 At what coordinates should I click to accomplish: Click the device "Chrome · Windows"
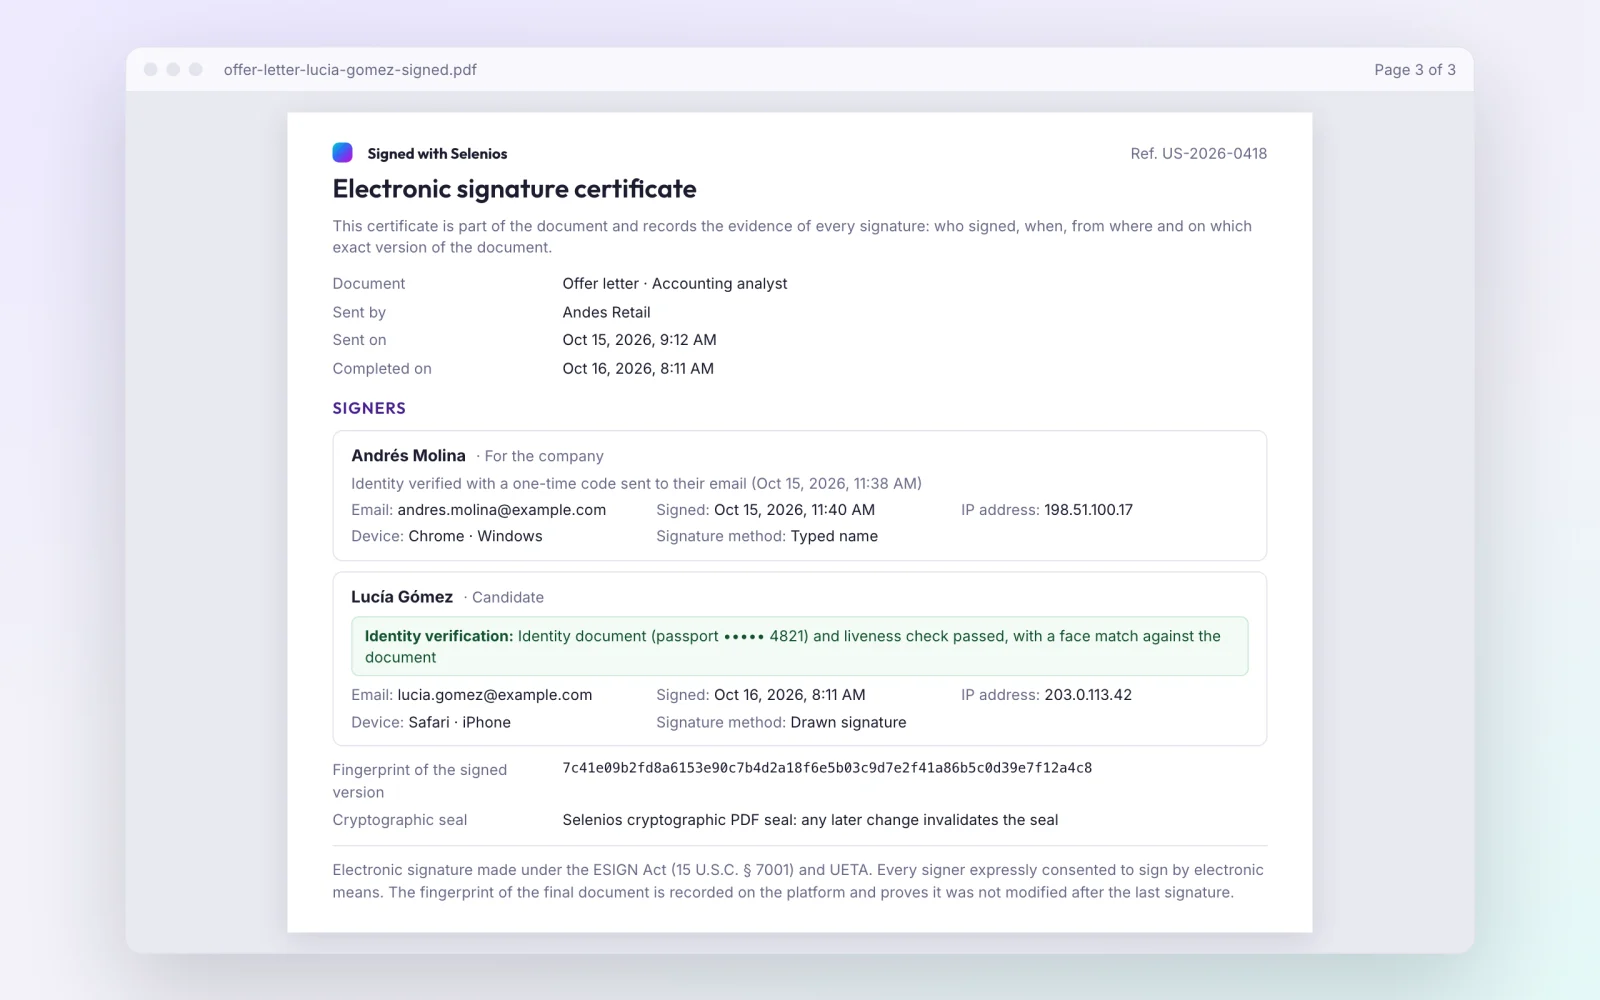475,536
